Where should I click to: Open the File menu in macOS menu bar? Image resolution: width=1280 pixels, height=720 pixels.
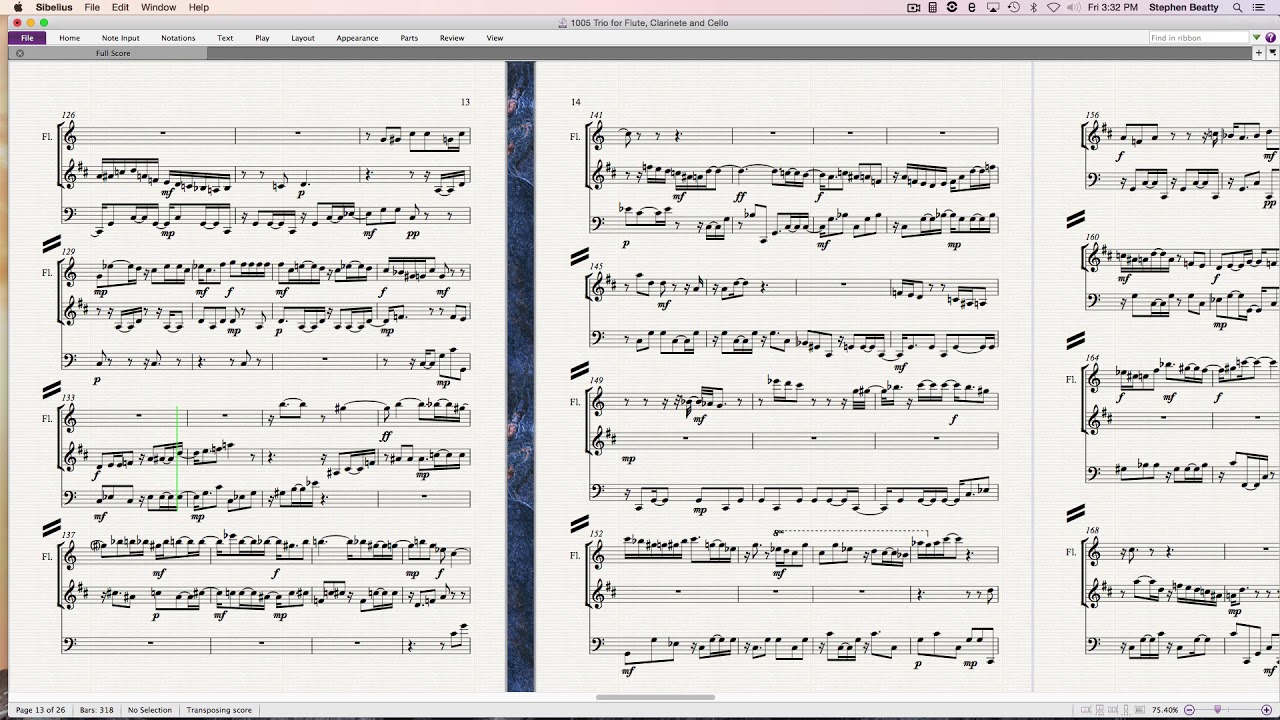92,7
